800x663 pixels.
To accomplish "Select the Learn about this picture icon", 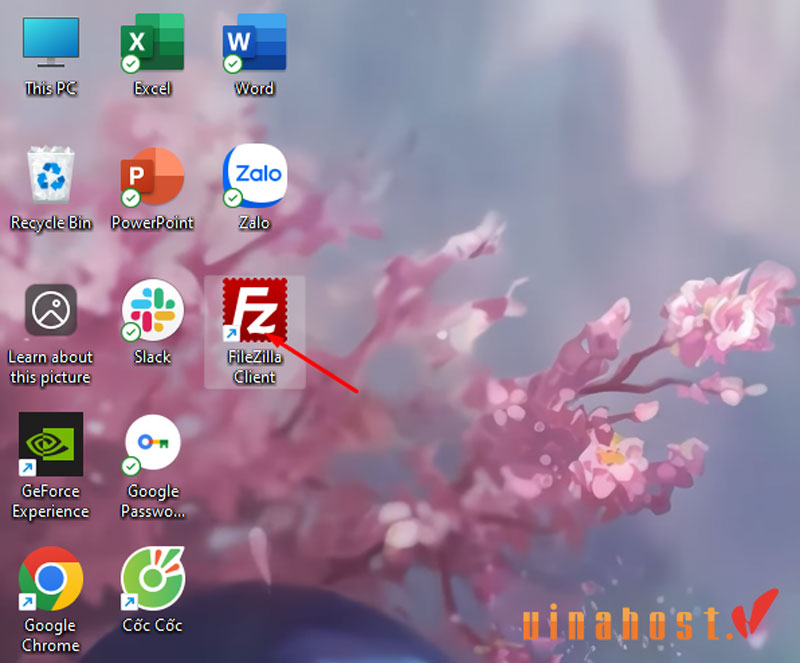I will [x=51, y=310].
